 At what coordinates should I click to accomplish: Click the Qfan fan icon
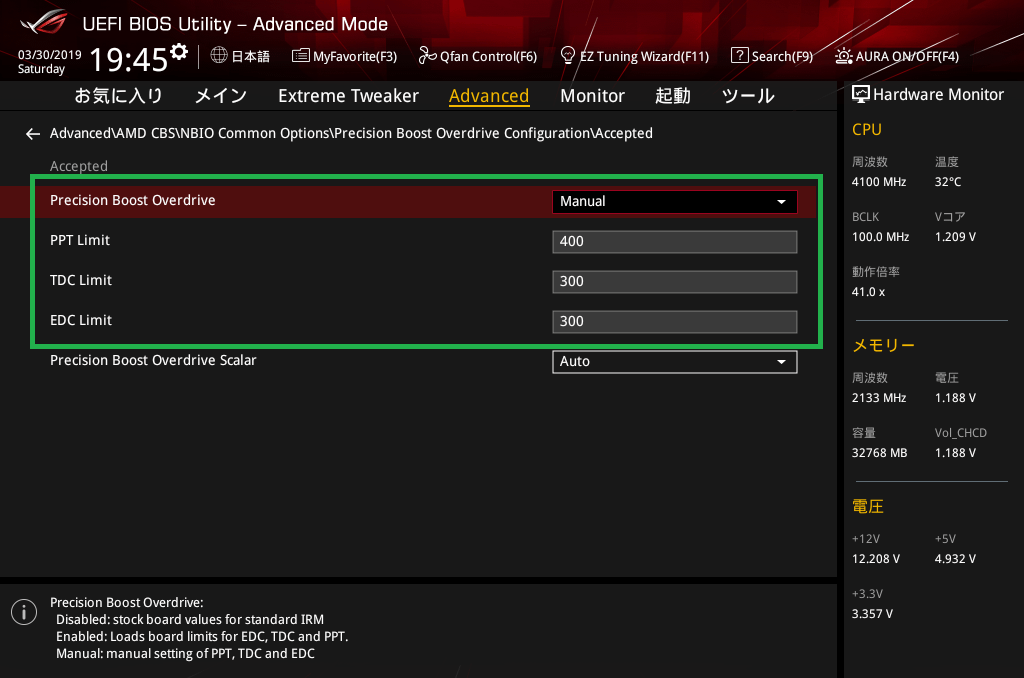(x=427, y=56)
